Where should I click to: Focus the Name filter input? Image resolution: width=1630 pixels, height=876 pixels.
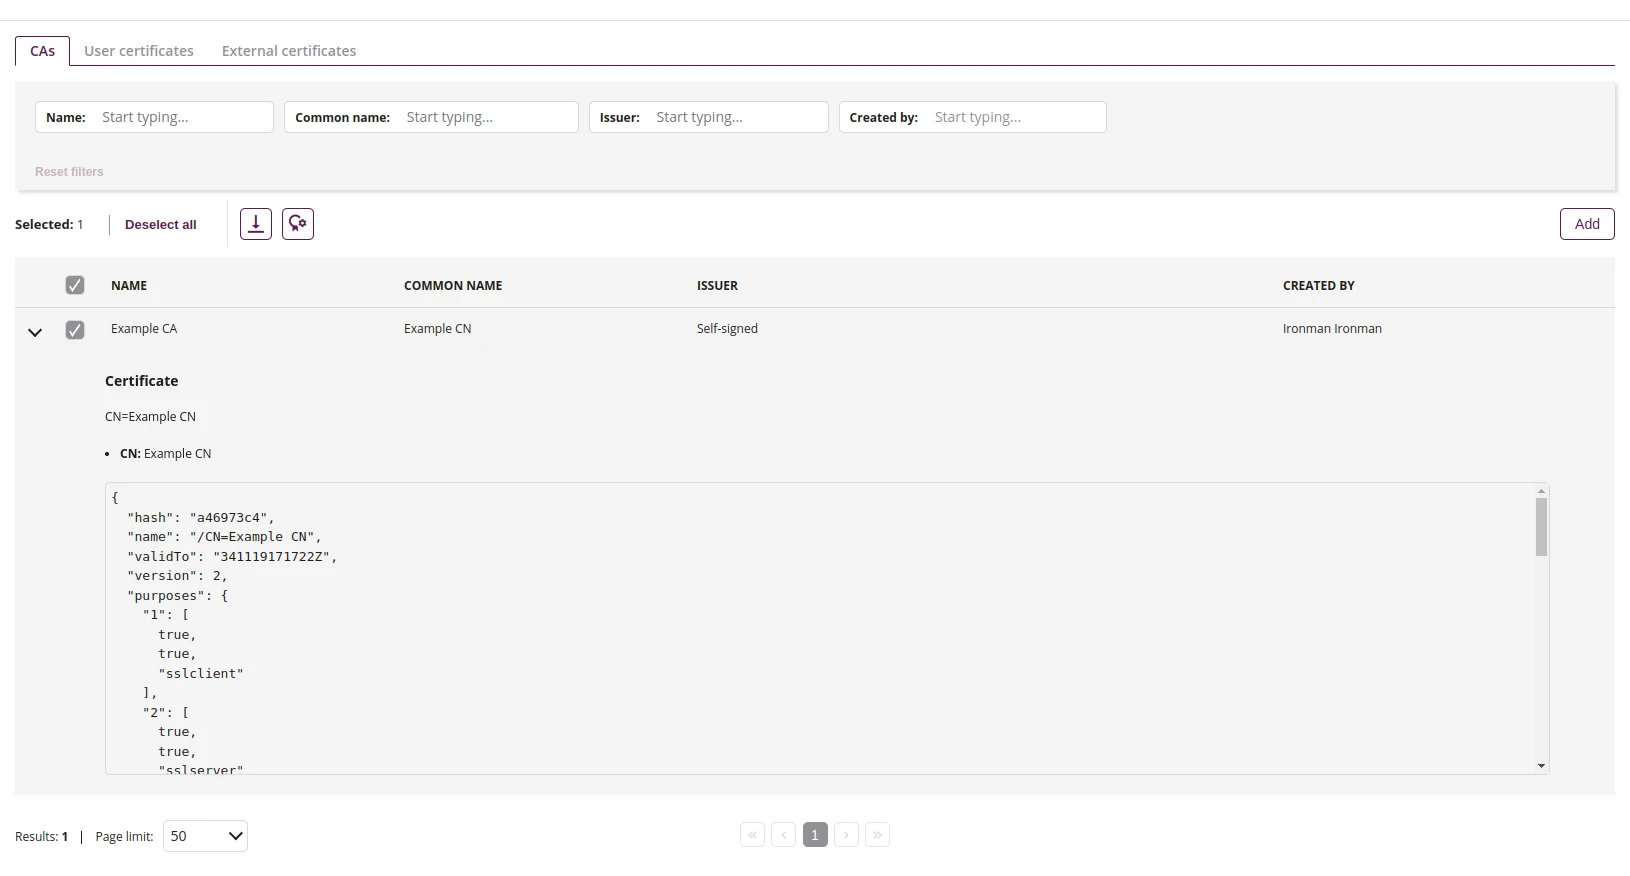coord(154,117)
